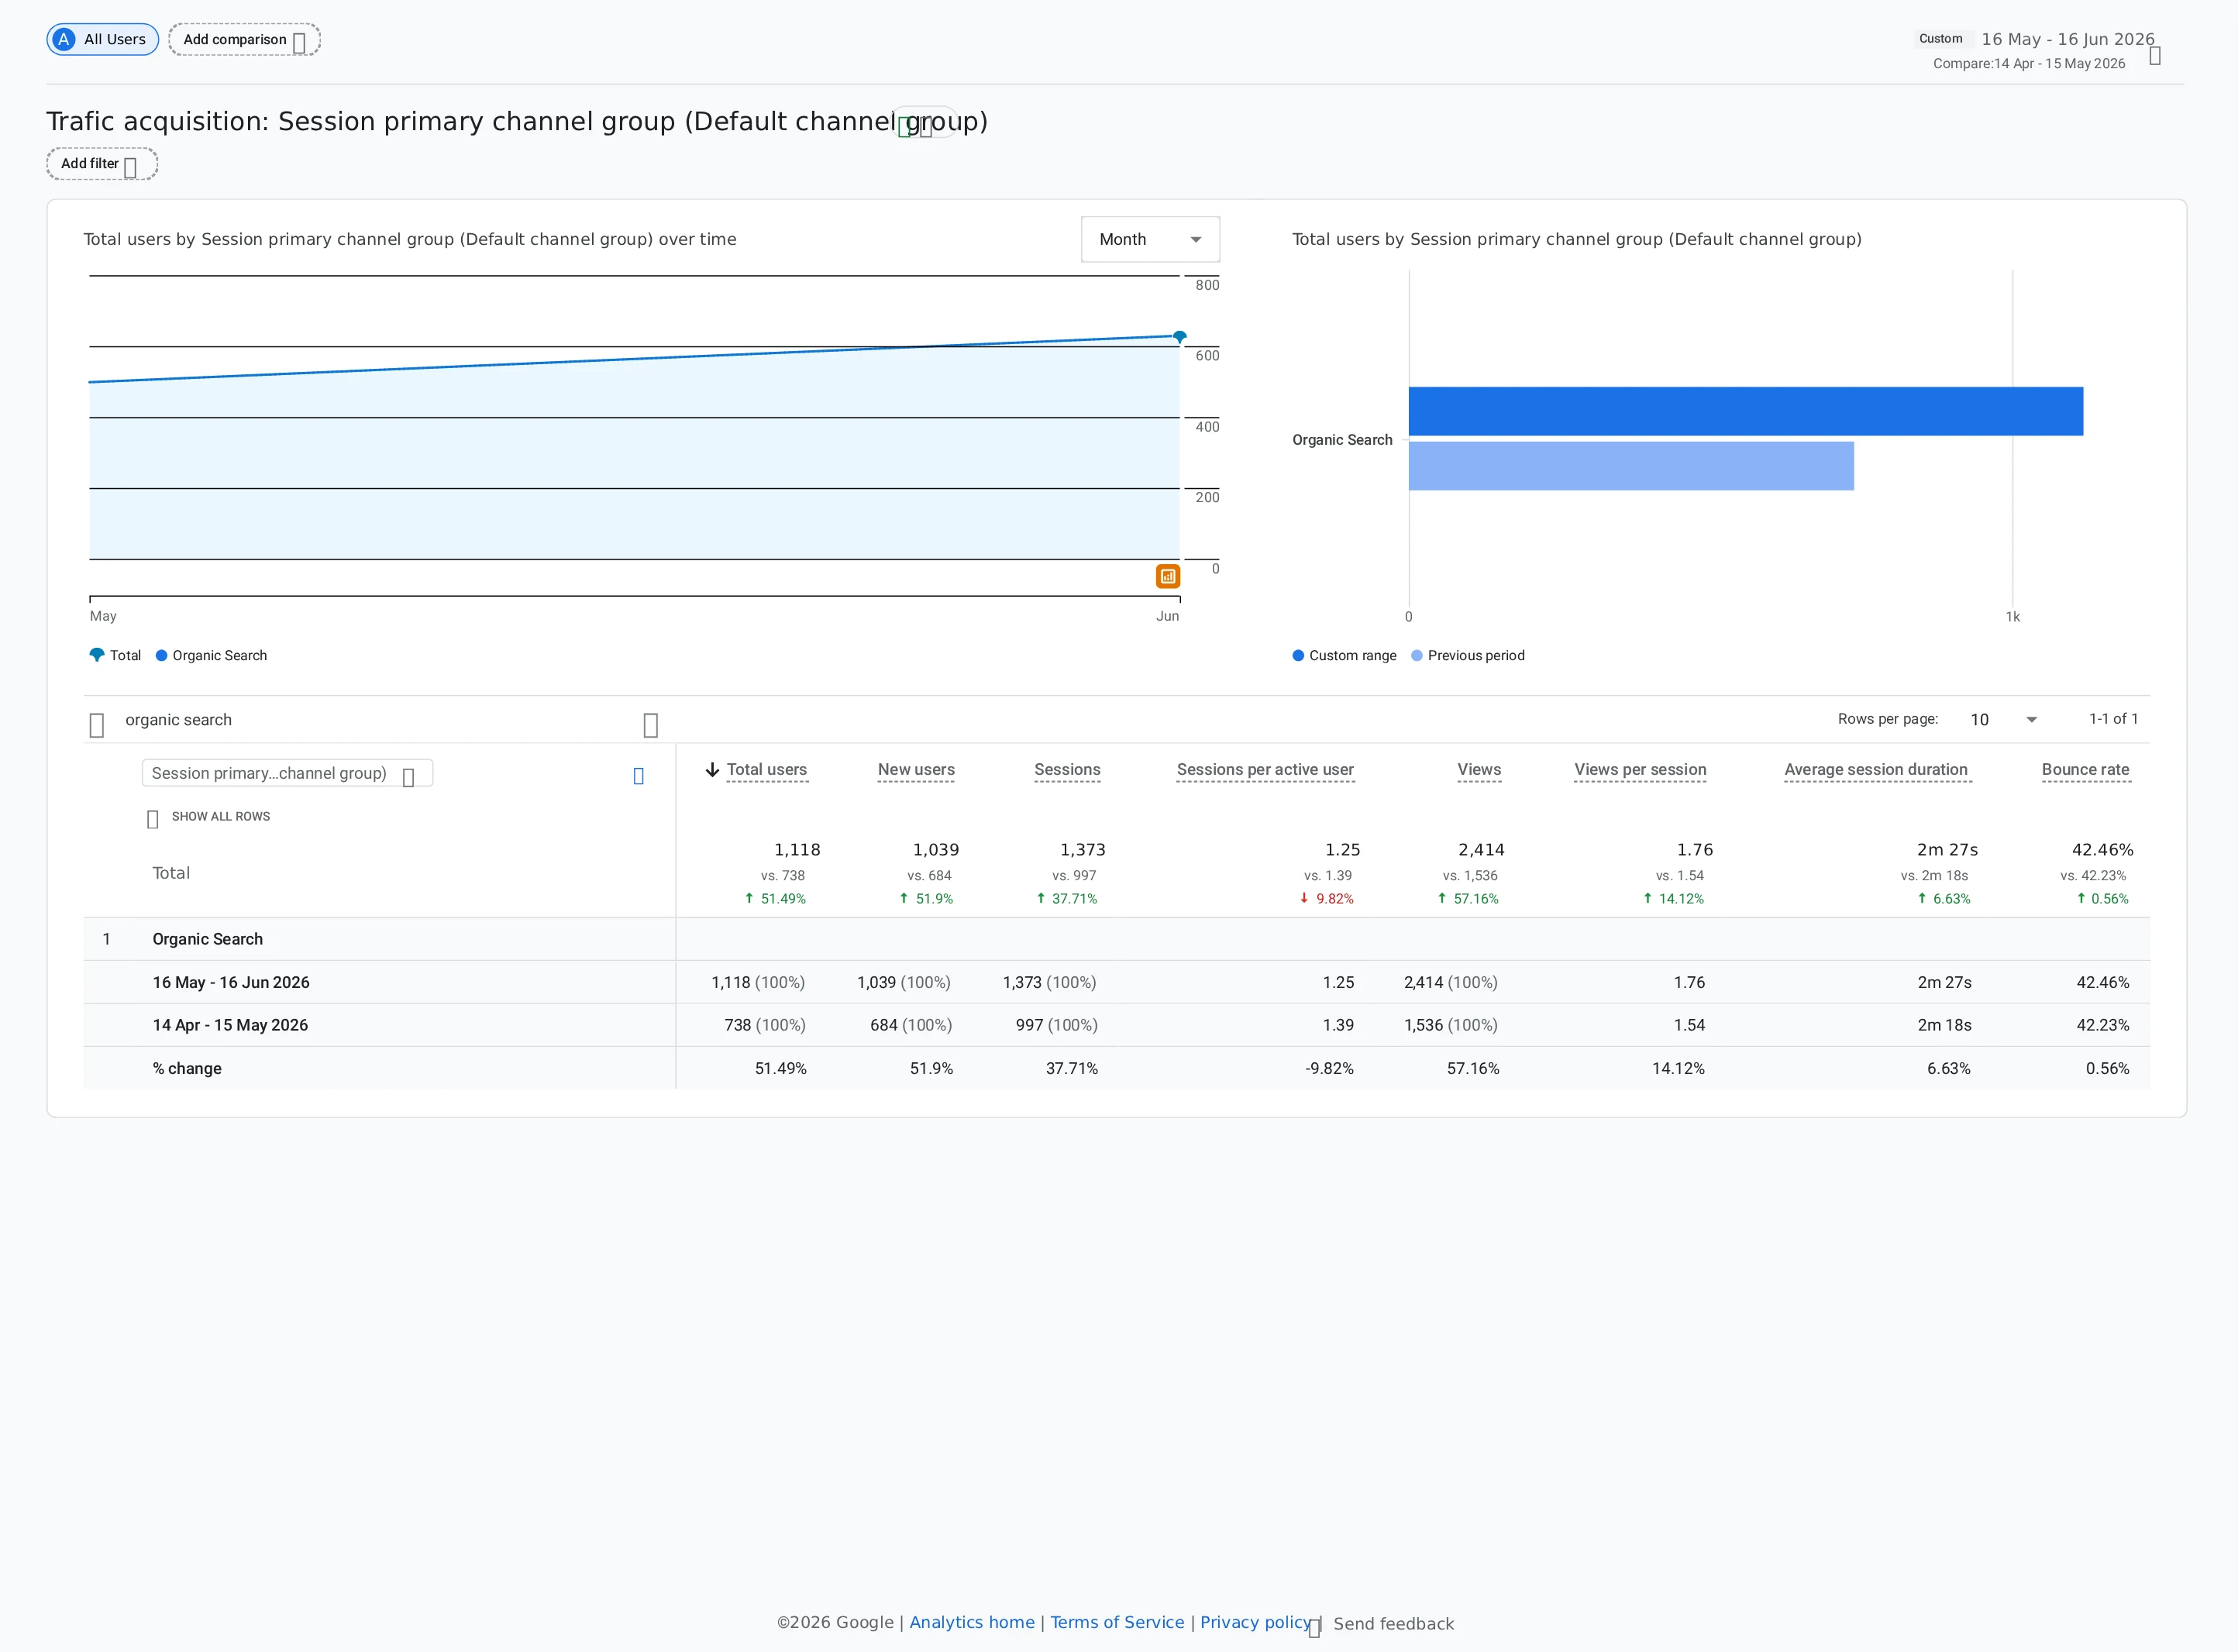
Task: Click Add comparison button
Action: coord(244,39)
